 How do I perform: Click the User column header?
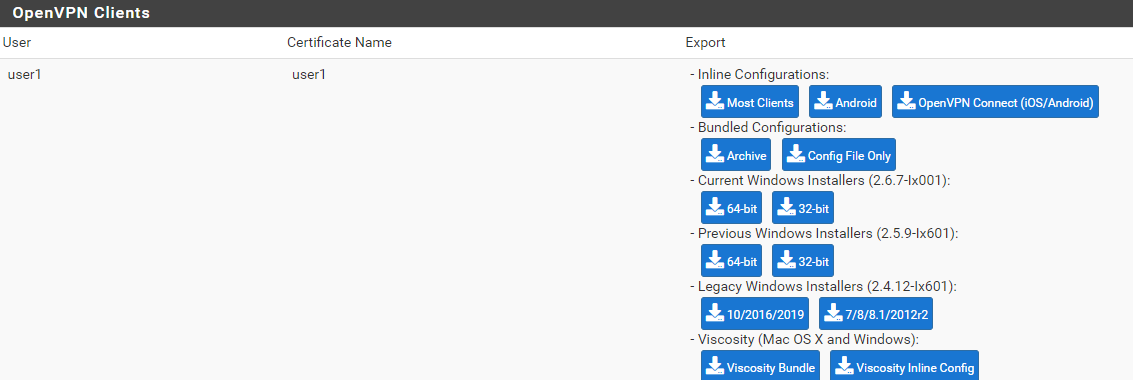coord(17,43)
